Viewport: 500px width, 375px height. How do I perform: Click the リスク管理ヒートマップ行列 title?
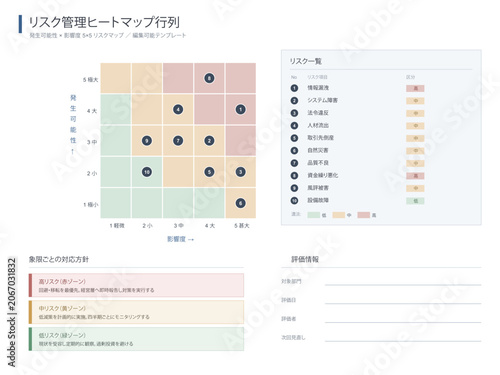coord(104,22)
